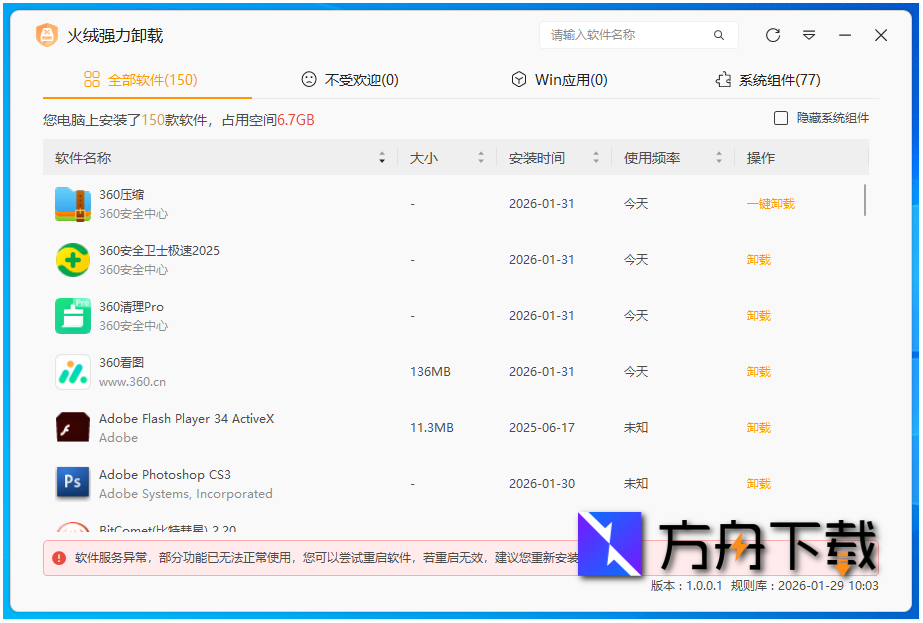Click the Adobe Photoshop CS3 Ps icon
This screenshot has width=923, height=623.
point(72,483)
